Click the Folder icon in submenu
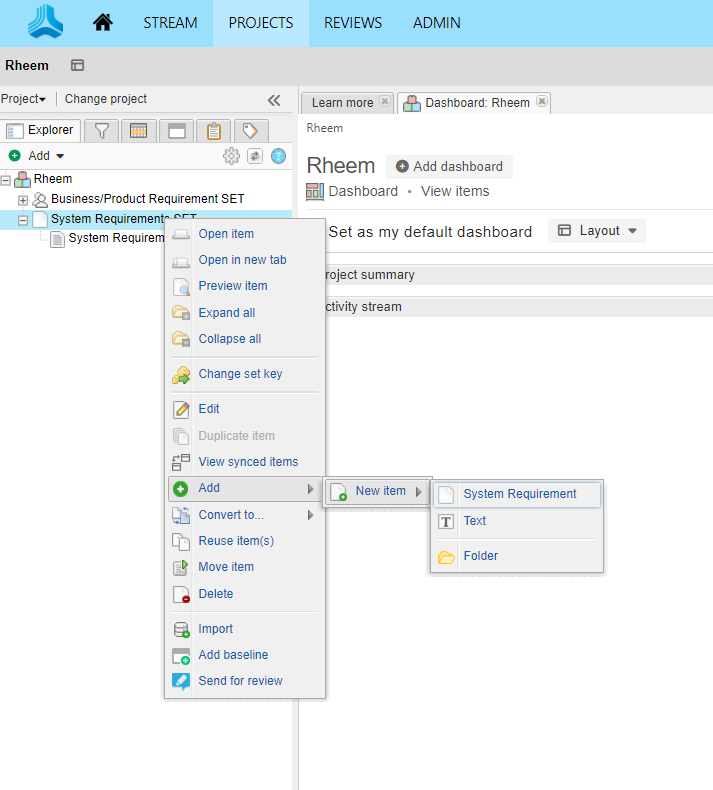The image size is (713, 790). (446, 557)
